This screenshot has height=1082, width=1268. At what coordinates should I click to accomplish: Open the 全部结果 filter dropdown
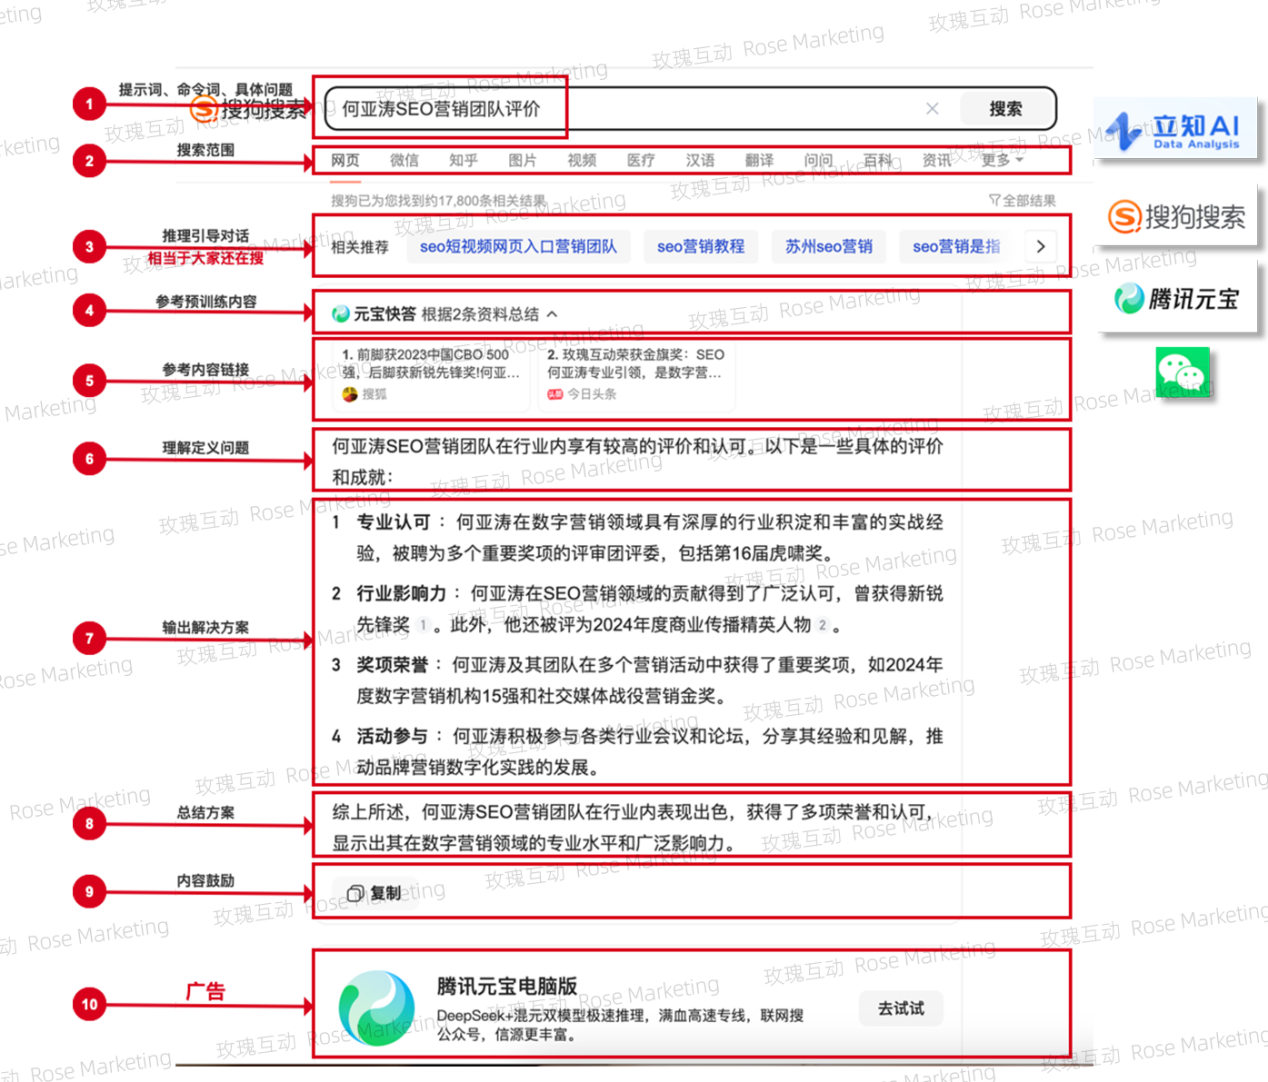(1022, 201)
